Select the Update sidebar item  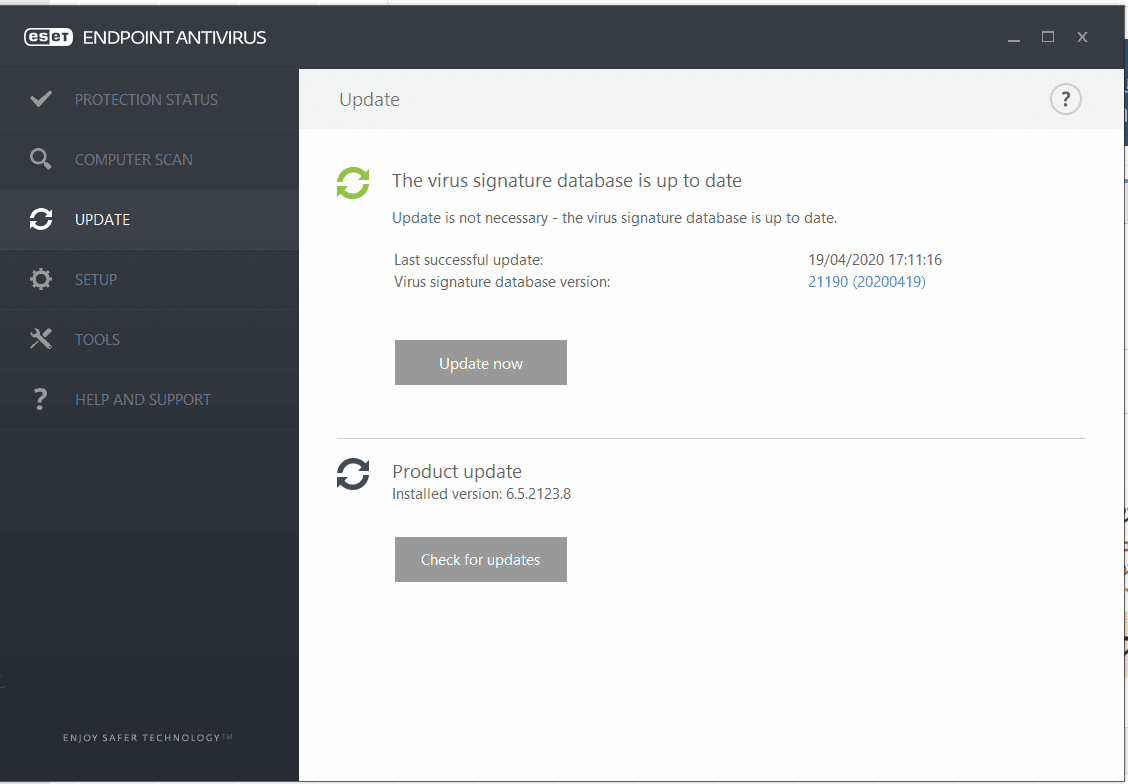pos(102,220)
